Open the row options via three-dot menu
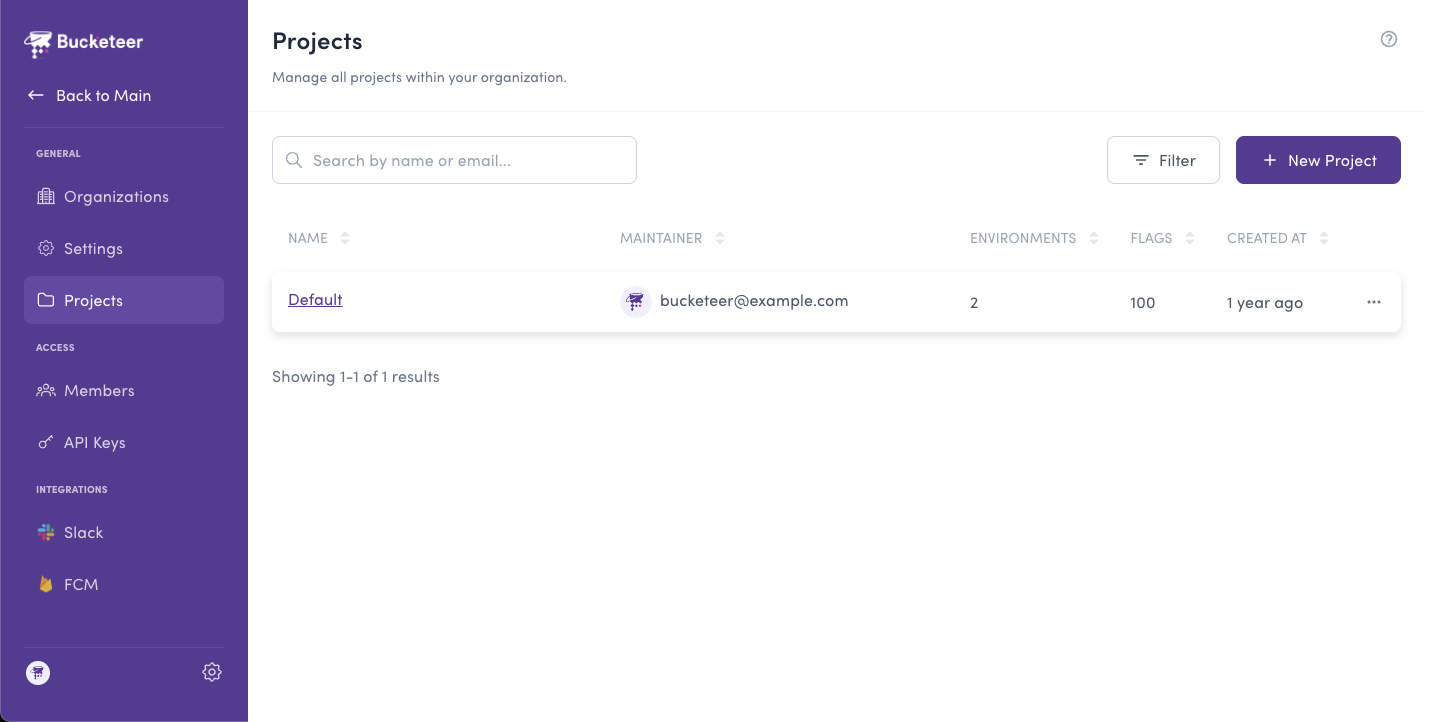1439x722 pixels. [1373, 302]
